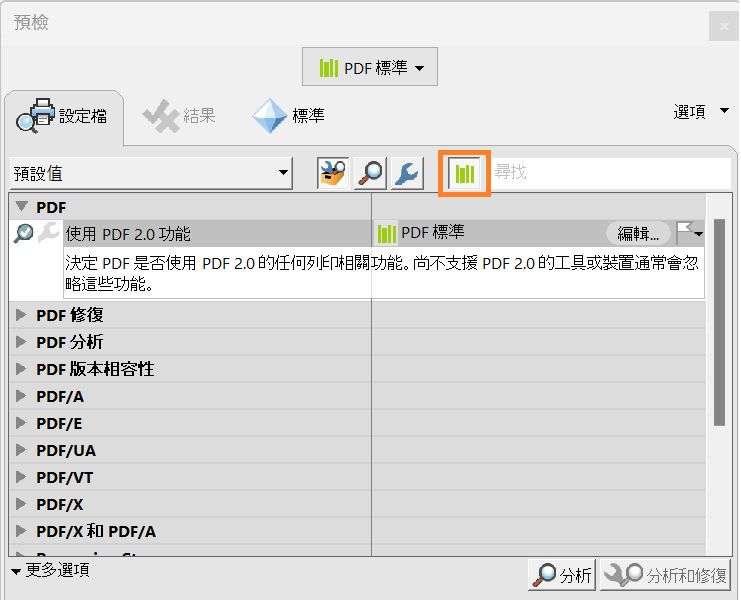Expand 更多選項 at the bottom
Image resolution: width=741 pixels, height=600 pixels.
[50, 570]
